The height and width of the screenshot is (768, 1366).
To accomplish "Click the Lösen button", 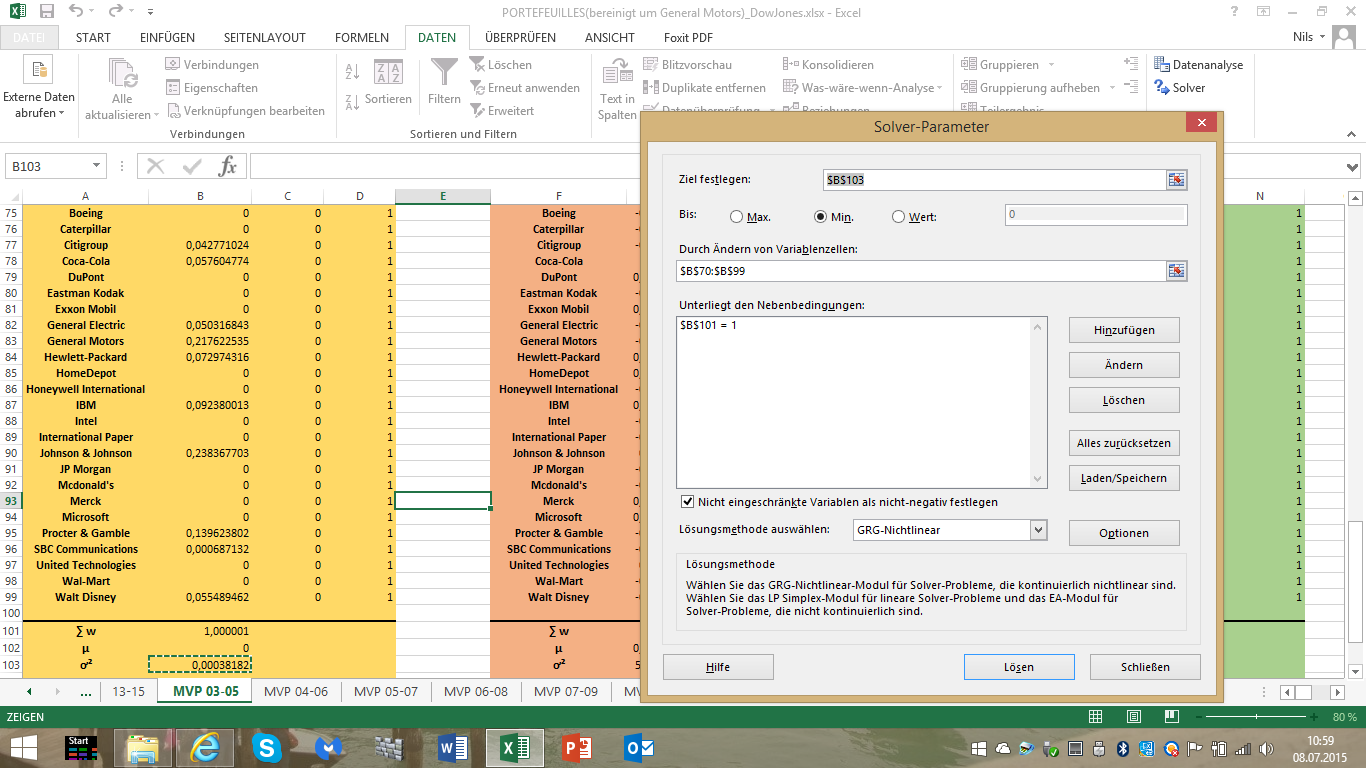I will tap(1018, 667).
